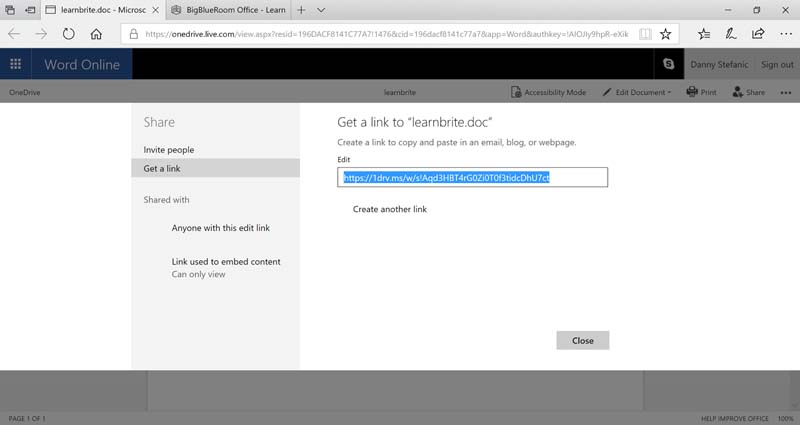
Task: Click the browser share icon
Action: tap(758, 34)
